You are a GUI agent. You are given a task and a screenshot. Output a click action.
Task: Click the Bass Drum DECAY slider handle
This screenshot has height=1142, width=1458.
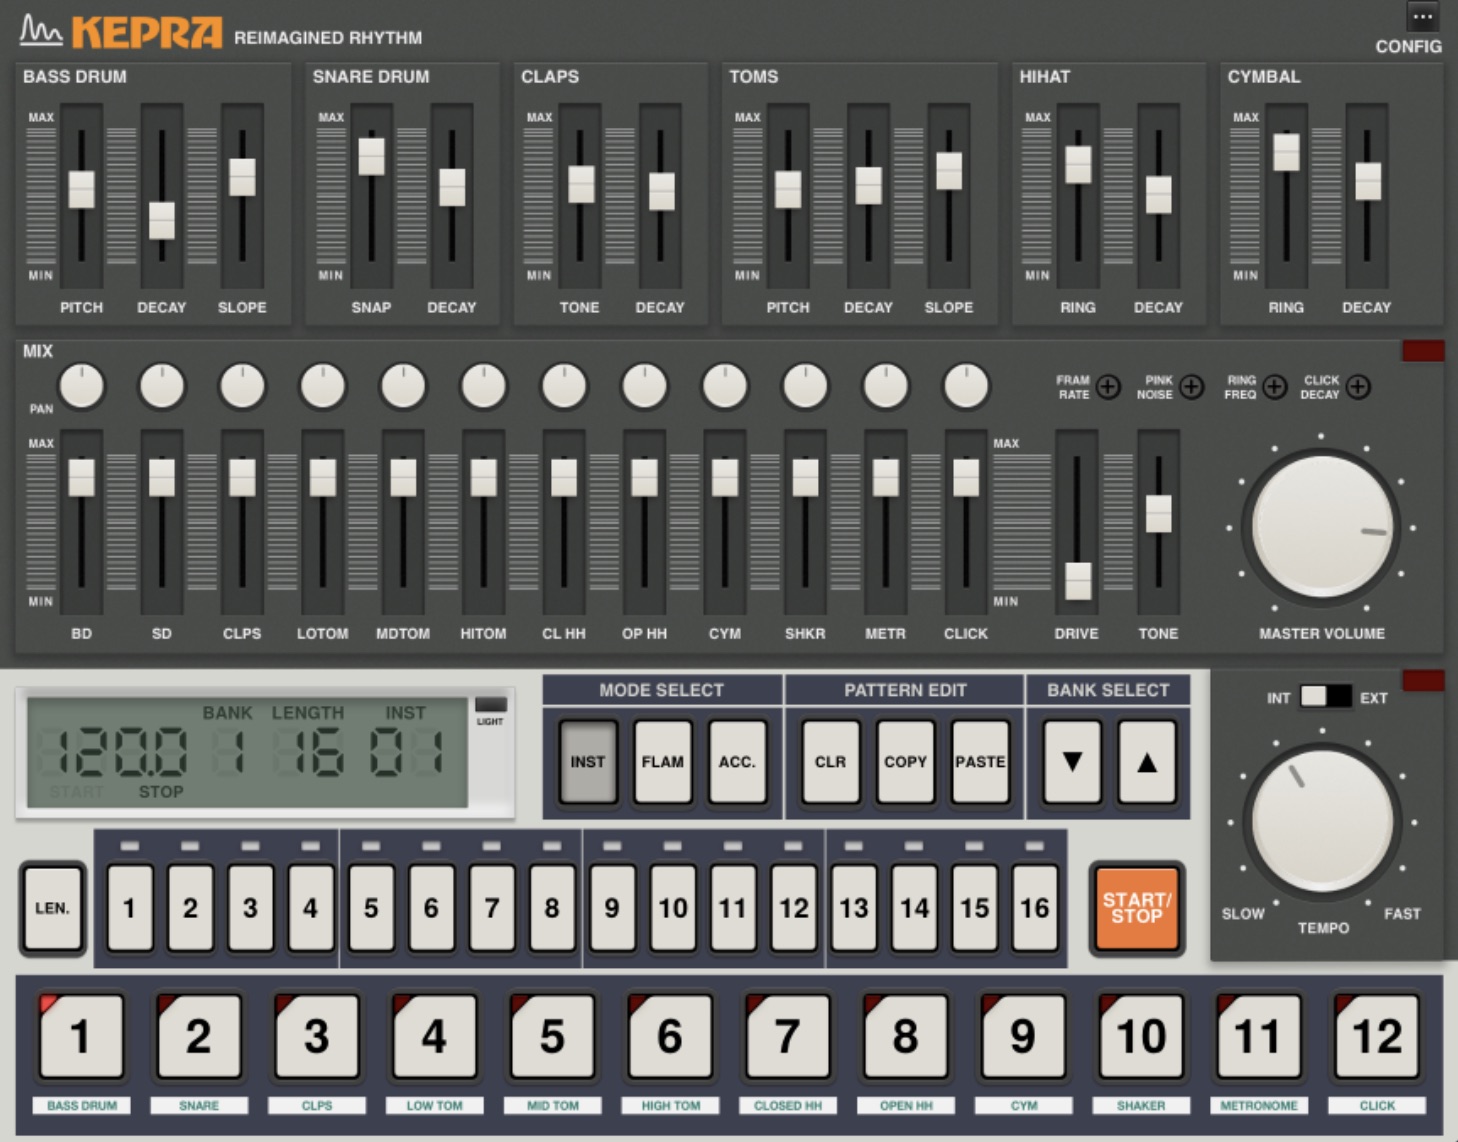point(162,221)
